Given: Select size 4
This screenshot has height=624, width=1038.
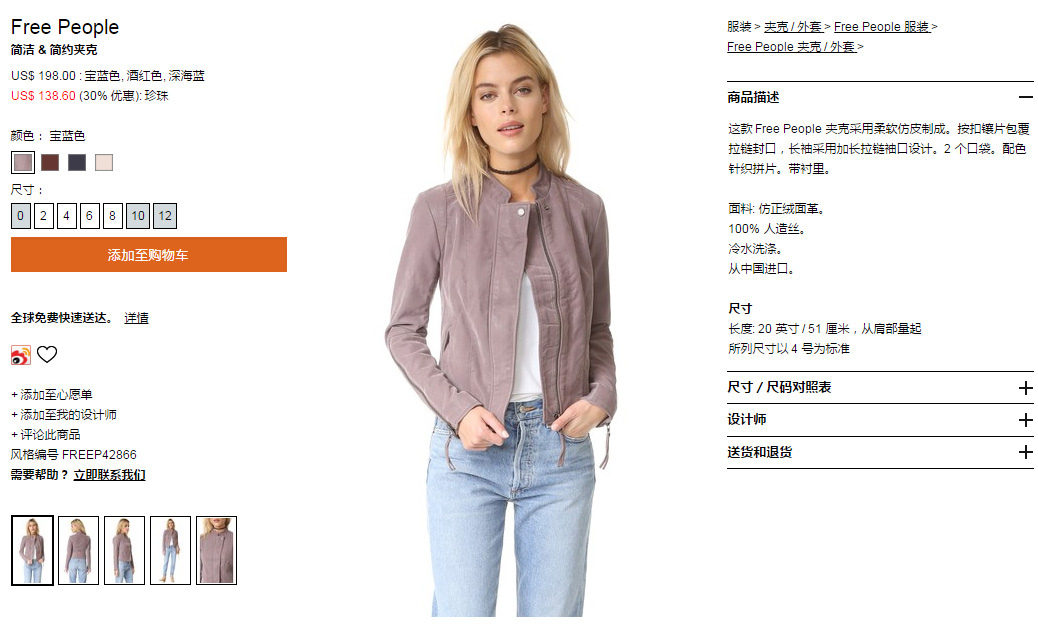Looking at the screenshot, I should pos(66,216).
